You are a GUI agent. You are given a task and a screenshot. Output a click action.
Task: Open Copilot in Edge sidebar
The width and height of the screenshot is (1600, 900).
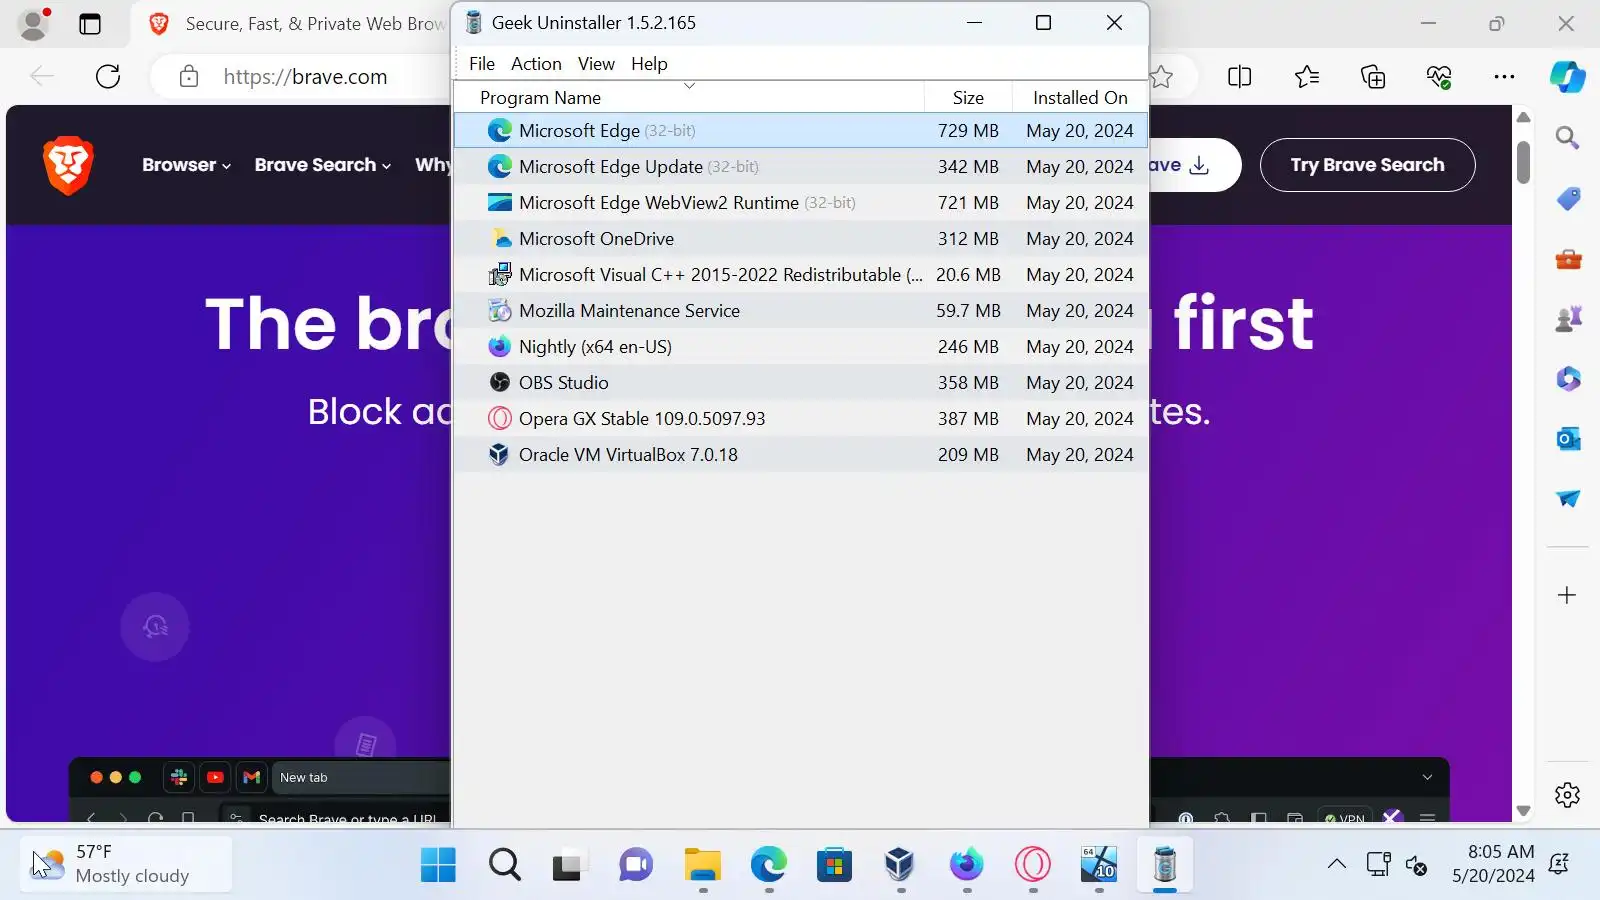pyautogui.click(x=1567, y=77)
